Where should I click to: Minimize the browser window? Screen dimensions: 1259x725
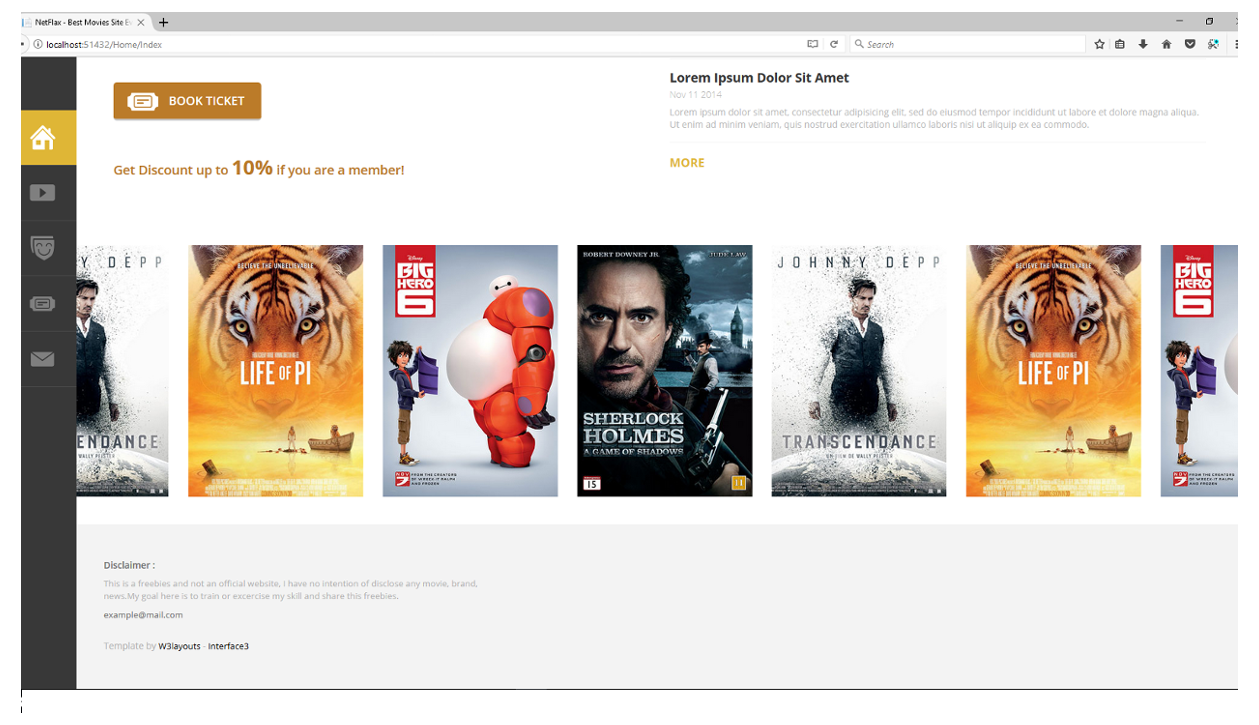[1180, 21]
